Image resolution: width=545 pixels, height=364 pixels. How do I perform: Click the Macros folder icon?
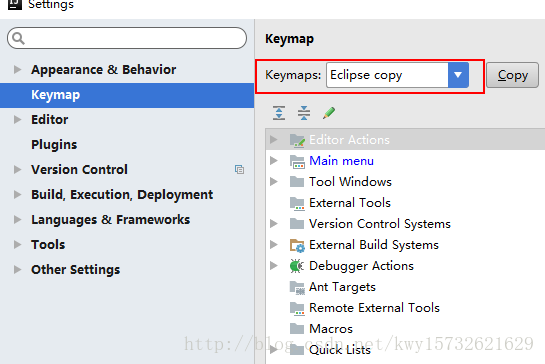pos(297,329)
